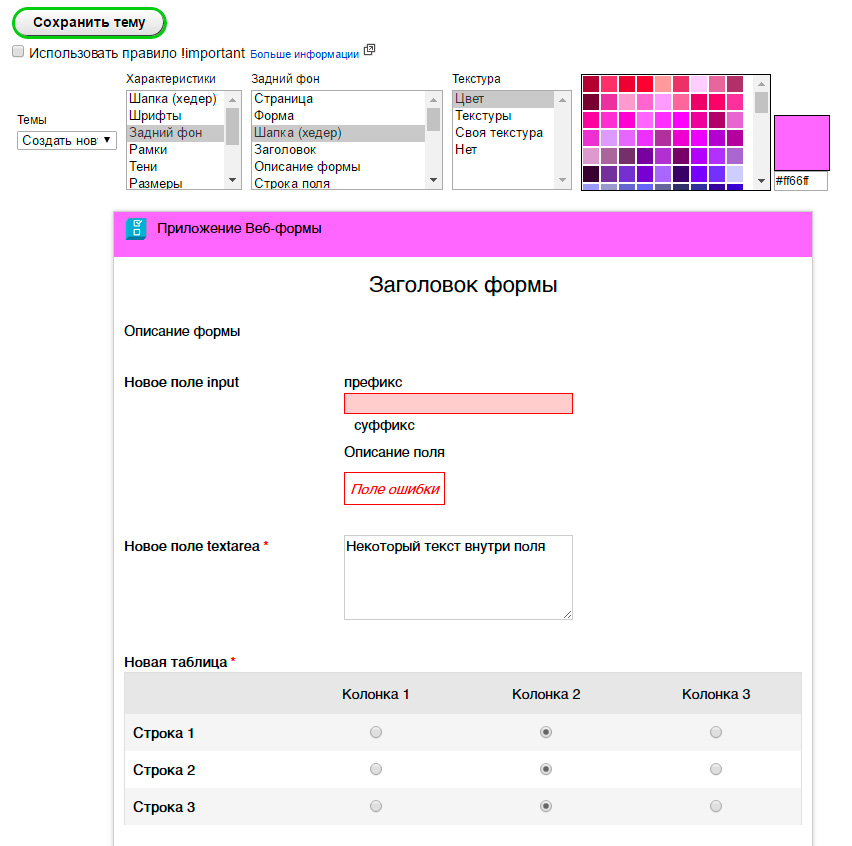Select Колонка 3 radio in Строка 2
The image size is (852, 846).
click(x=716, y=770)
